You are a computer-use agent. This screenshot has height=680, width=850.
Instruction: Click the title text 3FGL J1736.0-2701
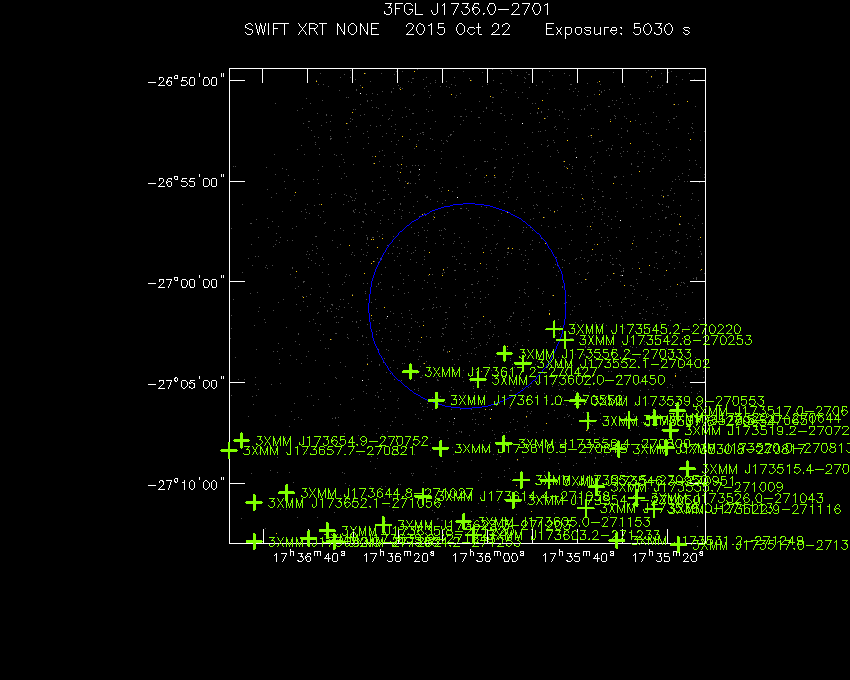click(467, 9)
